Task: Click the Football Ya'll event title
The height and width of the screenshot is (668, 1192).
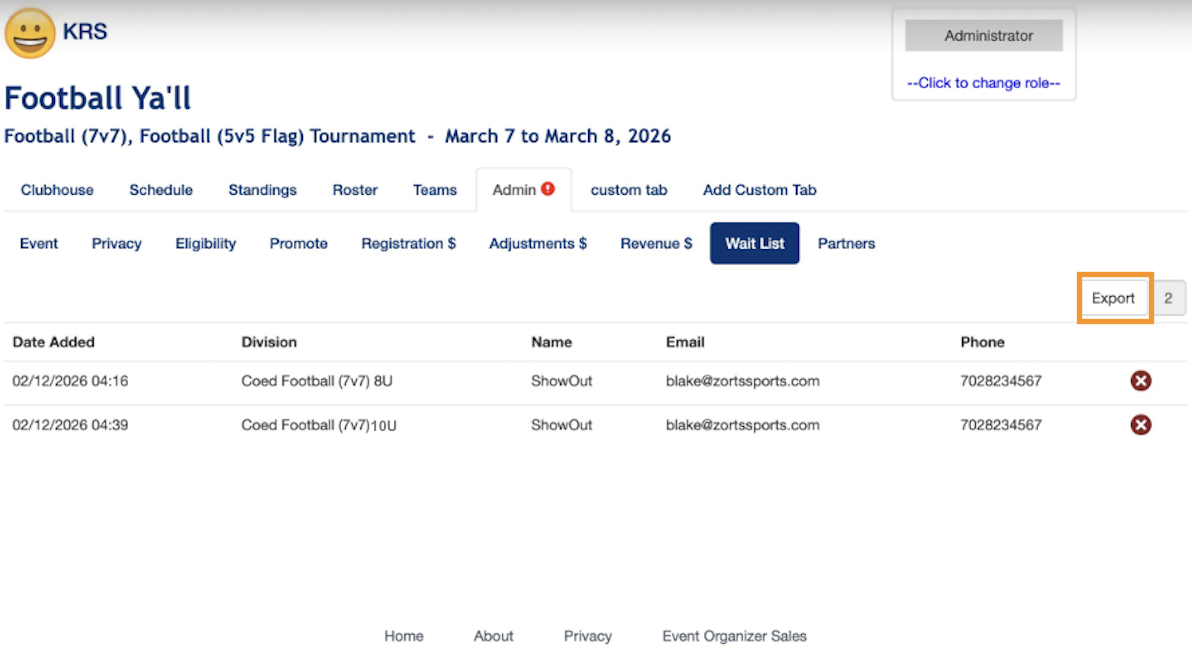Action: pos(98,98)
